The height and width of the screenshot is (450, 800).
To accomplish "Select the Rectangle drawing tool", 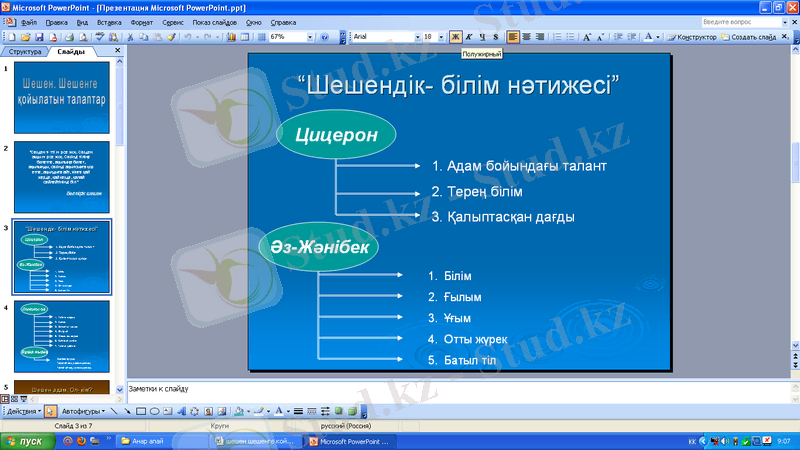I will (x=141, y=411).
